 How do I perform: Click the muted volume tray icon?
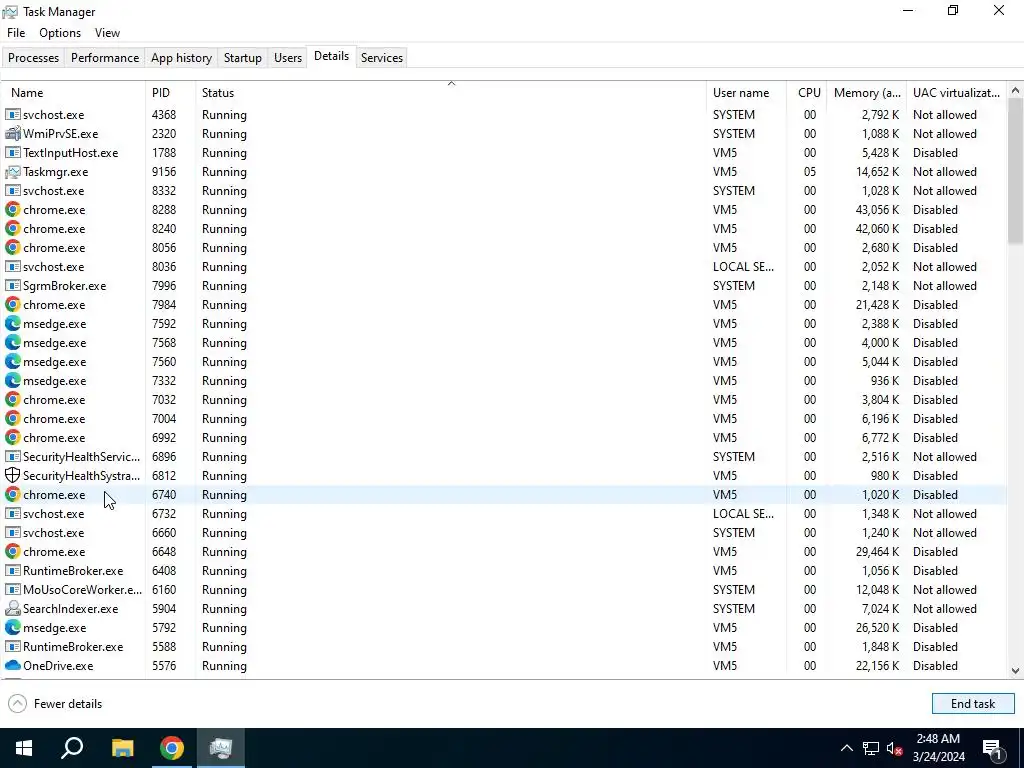tap(895, 748)
